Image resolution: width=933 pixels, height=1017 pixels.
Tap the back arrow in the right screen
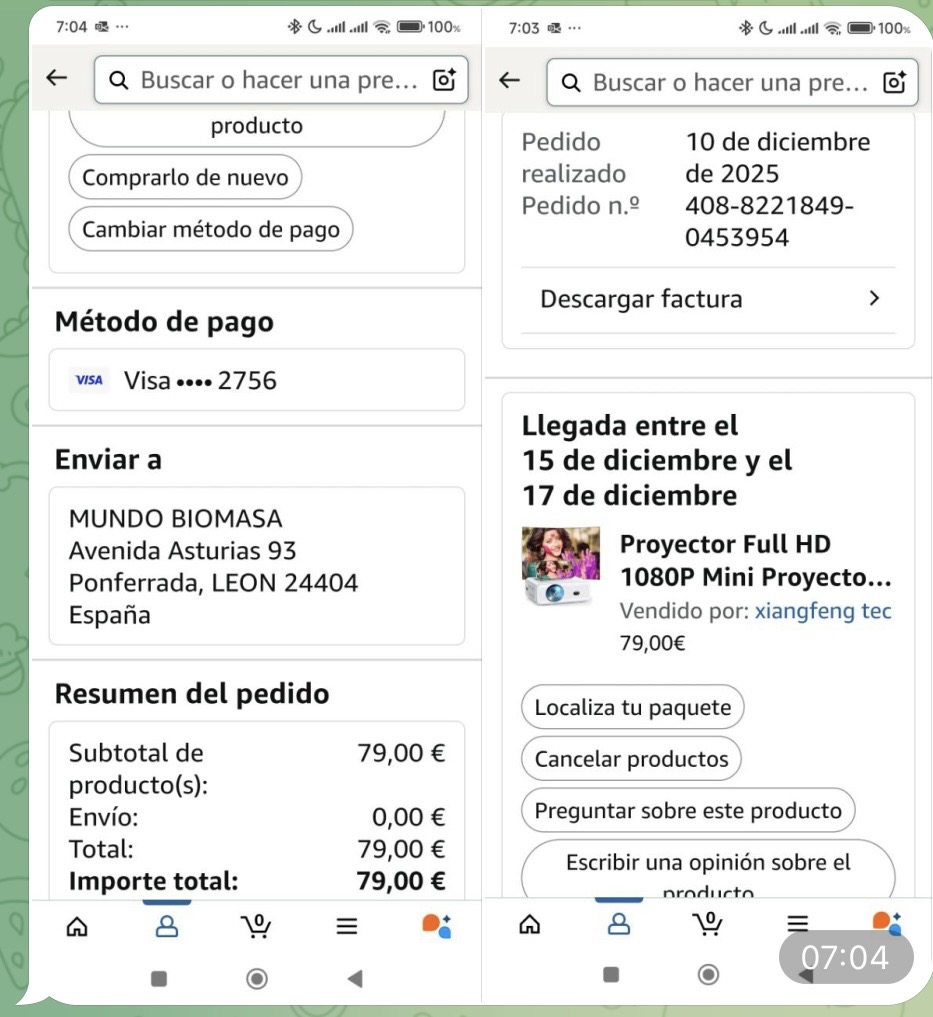(x=510, y=80)
